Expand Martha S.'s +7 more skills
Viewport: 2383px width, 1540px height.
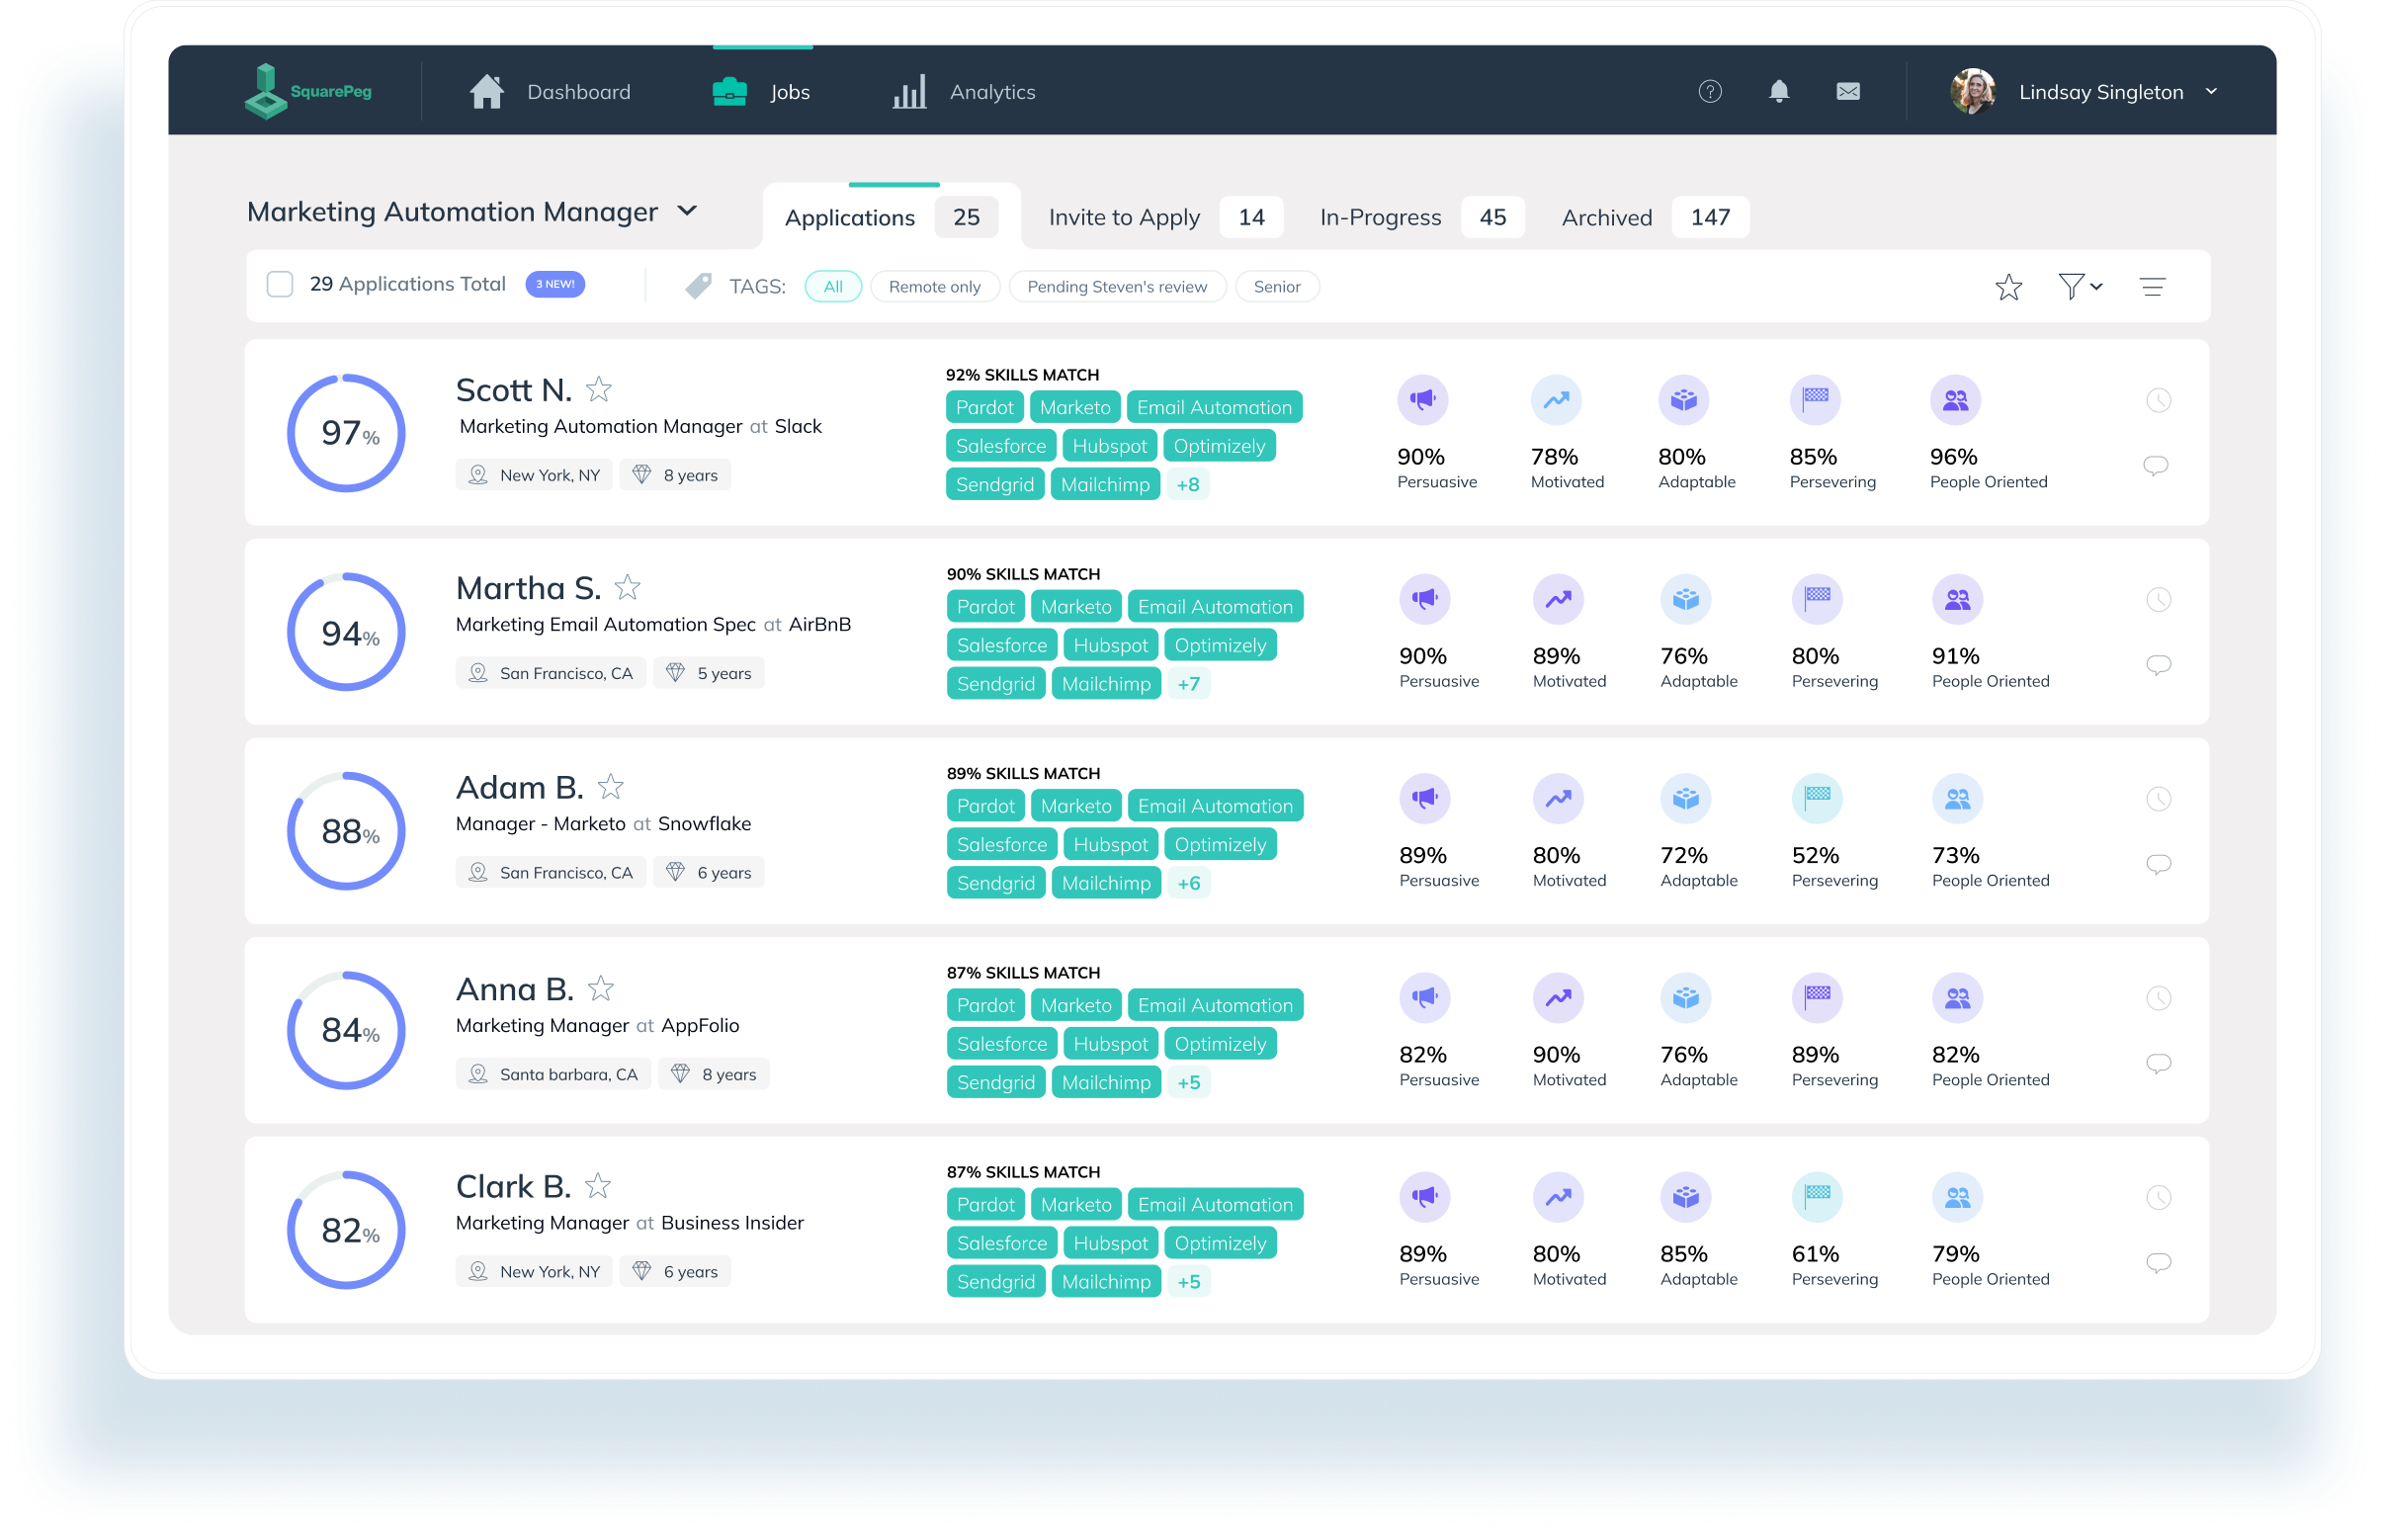(x=1188, y=684)
